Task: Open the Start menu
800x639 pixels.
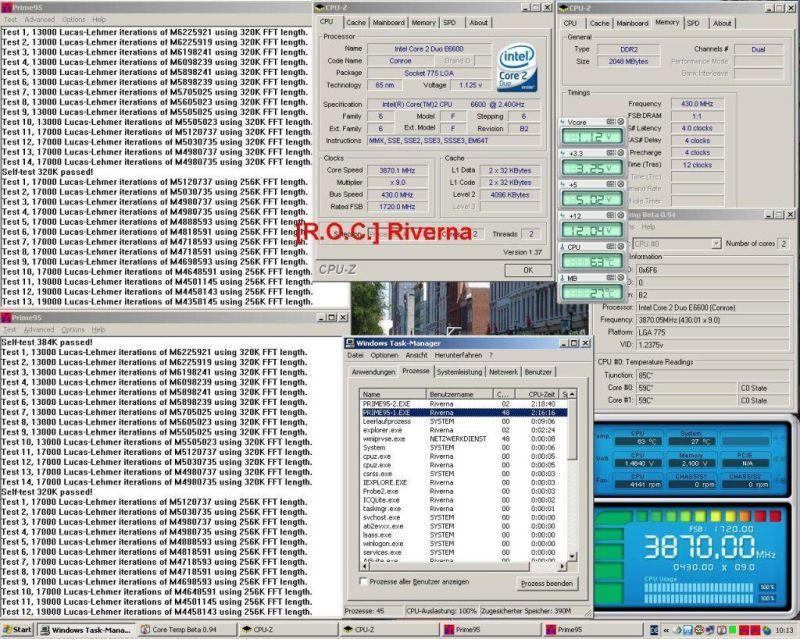Action: click(x=17, y=630)
